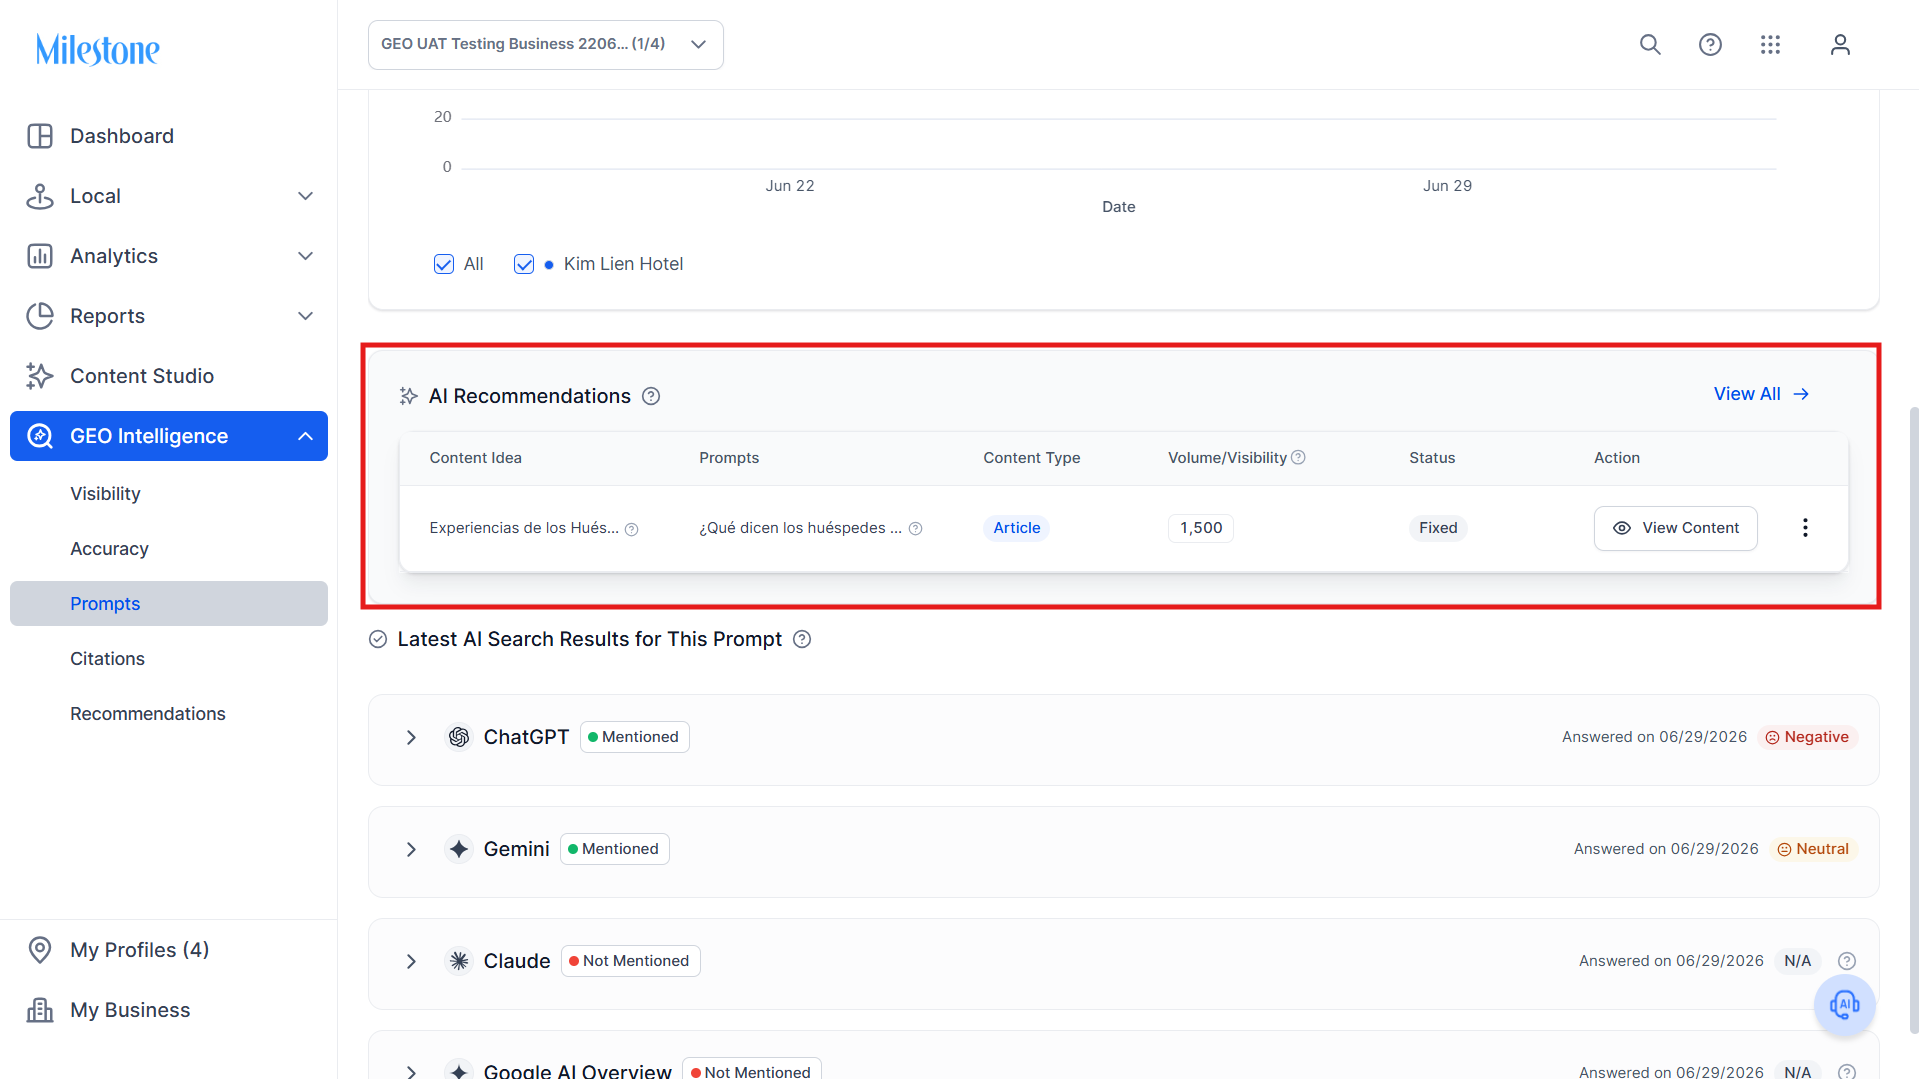
Task: Click the Neutral sentiment badge on Gemini
Action: [1813, 849]
